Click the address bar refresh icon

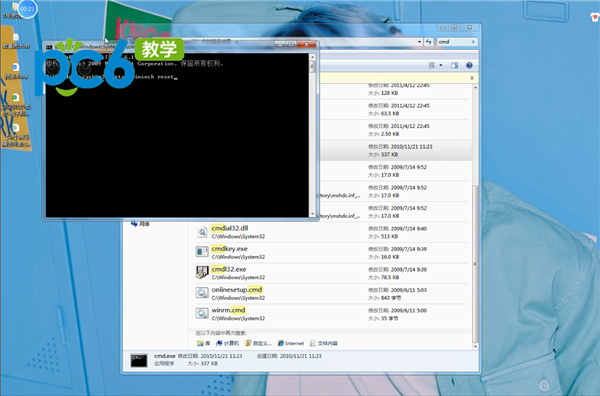coord(429,42)
